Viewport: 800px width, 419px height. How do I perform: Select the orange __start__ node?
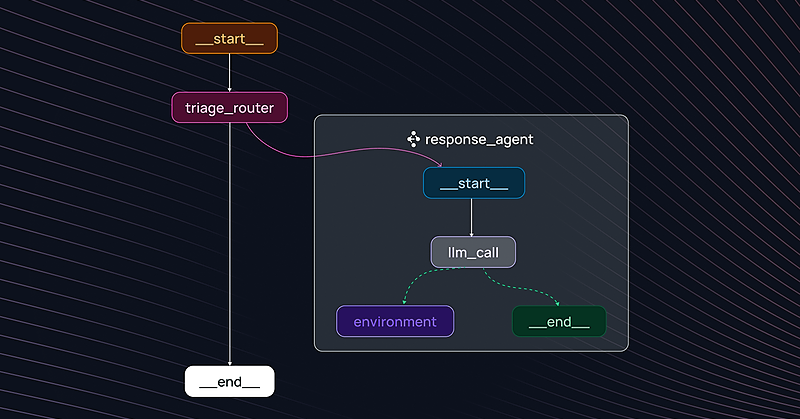click(230, 38)
